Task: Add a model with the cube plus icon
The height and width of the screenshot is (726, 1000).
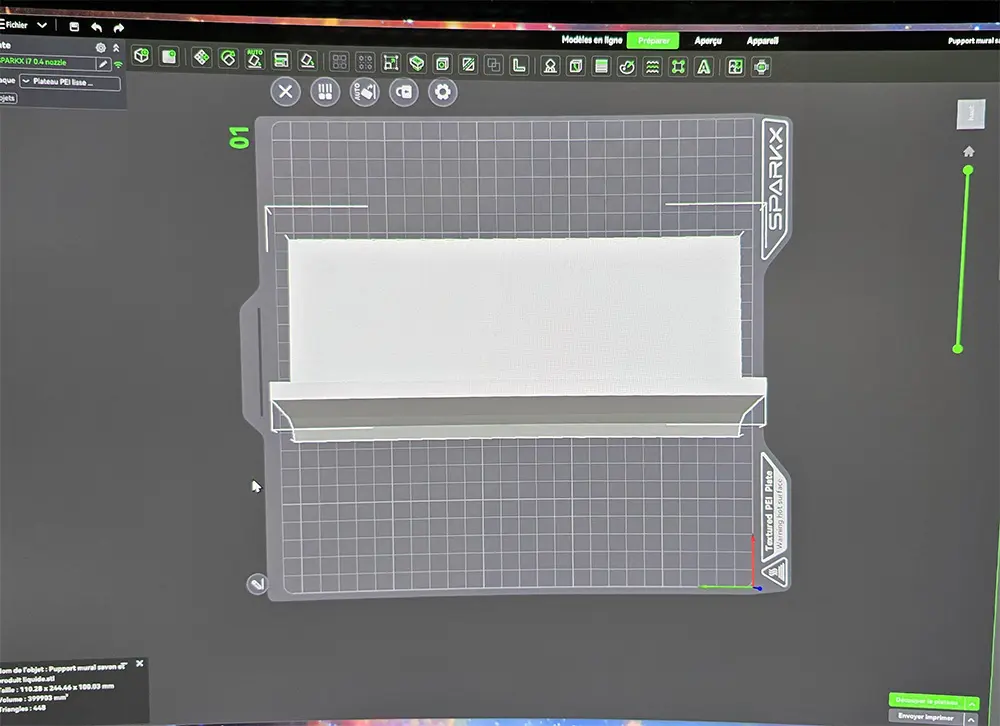Action: point(142,56)
